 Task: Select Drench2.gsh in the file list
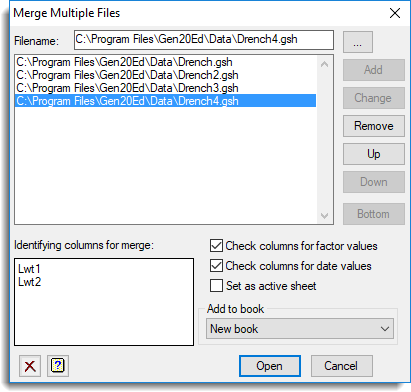[165, 75]
